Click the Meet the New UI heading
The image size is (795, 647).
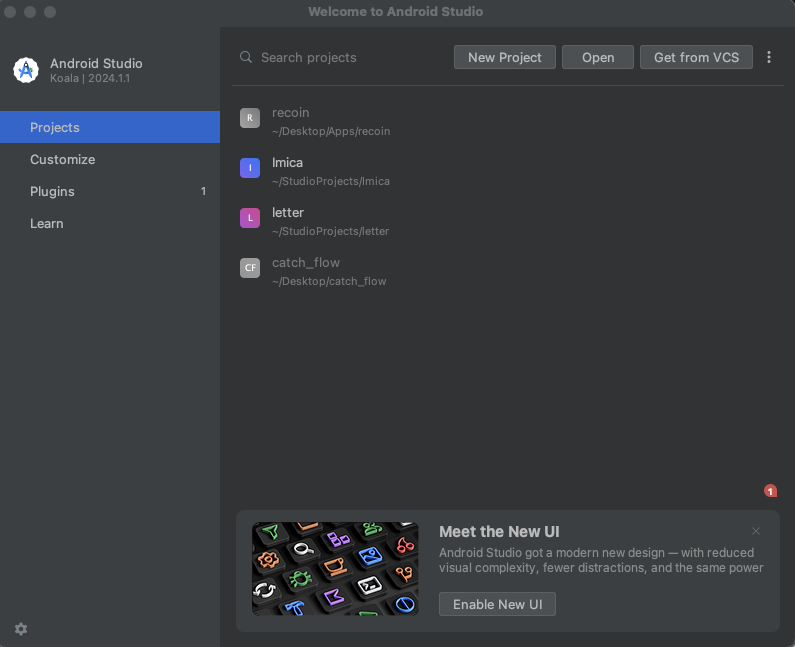499,531
